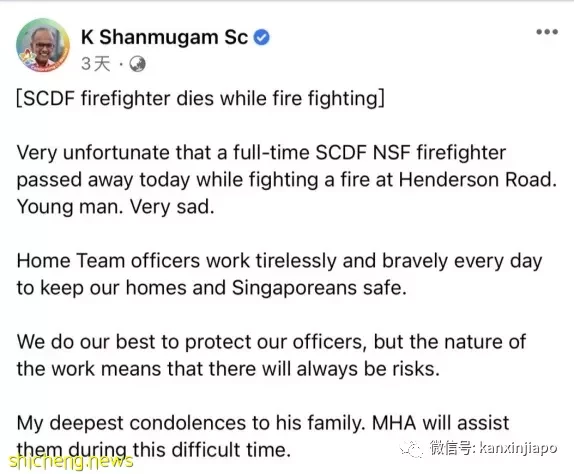The image size is (575, 474).
Task: Click the 微信号: kanxinjiapo watermark text
Action: [494, 448]
